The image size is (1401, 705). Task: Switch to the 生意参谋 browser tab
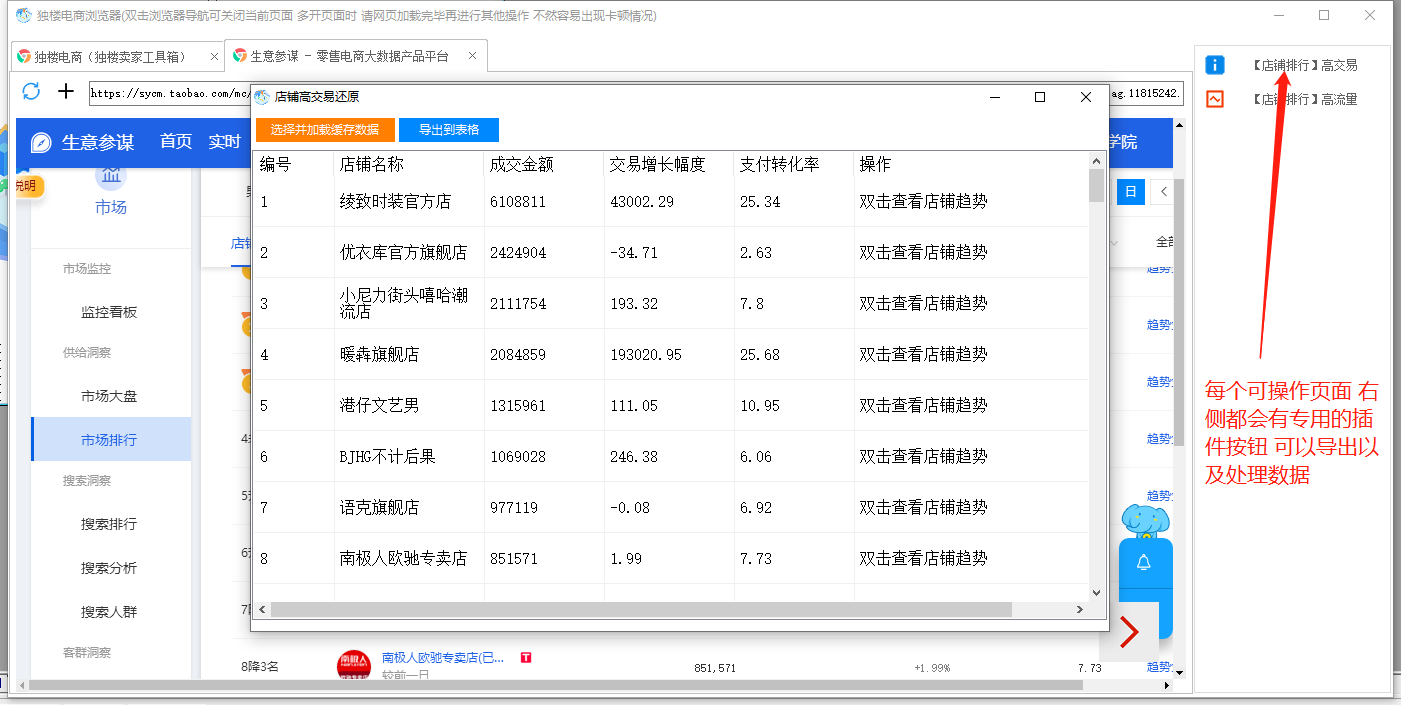[x=349, y=56]
